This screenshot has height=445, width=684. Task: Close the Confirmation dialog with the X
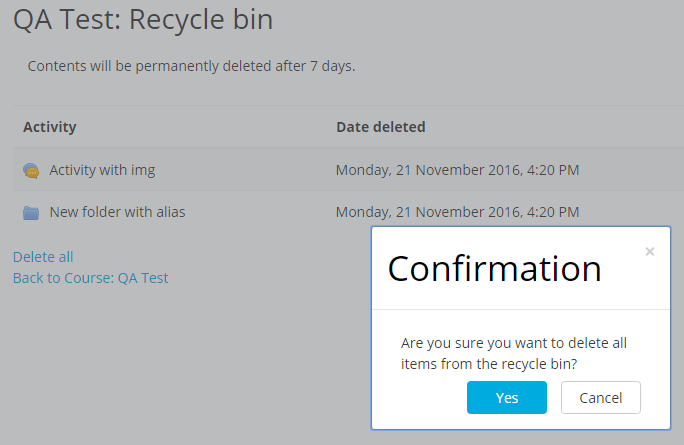(650, 252)
